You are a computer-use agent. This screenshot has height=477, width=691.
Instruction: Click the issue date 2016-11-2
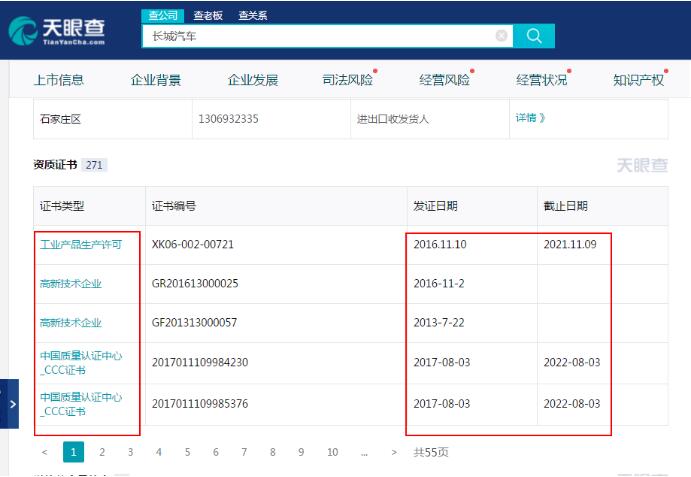click(x=439, y=283)
